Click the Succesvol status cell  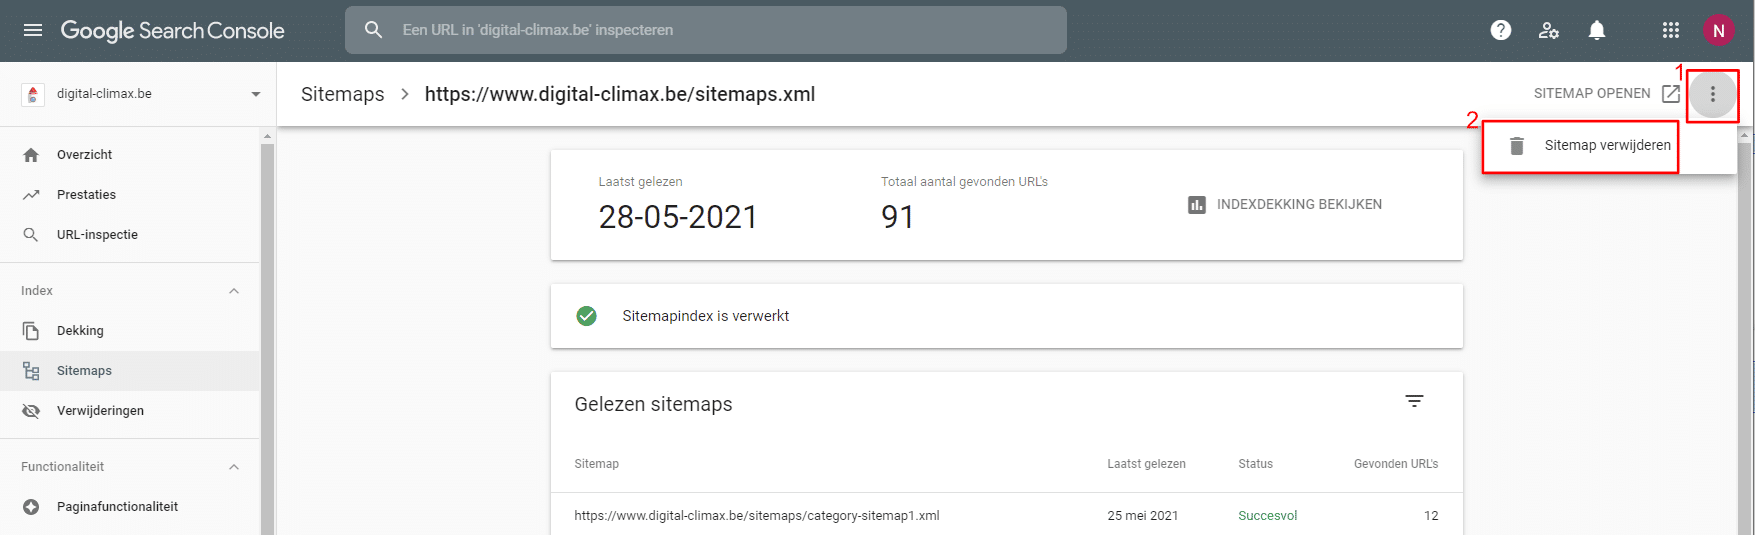[1267, 516]
